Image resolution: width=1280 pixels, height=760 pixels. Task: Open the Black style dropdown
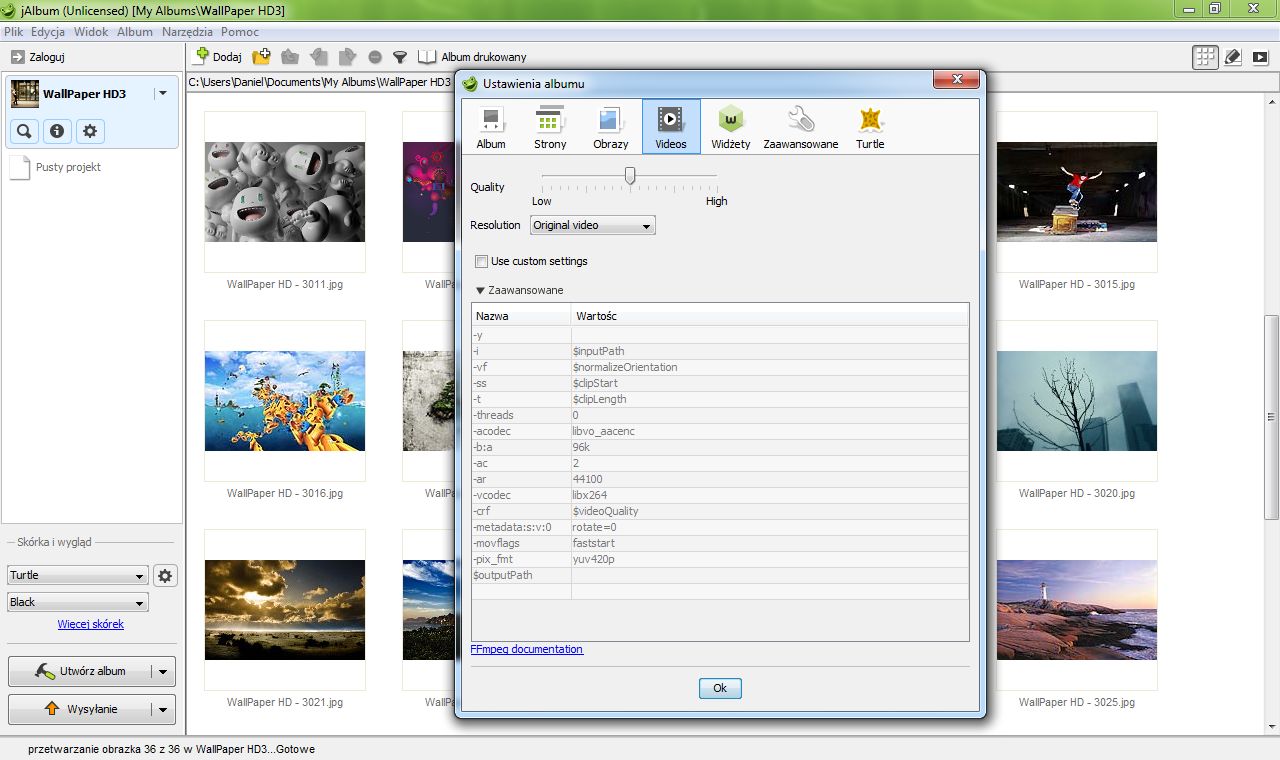click(x=77, y=602)
